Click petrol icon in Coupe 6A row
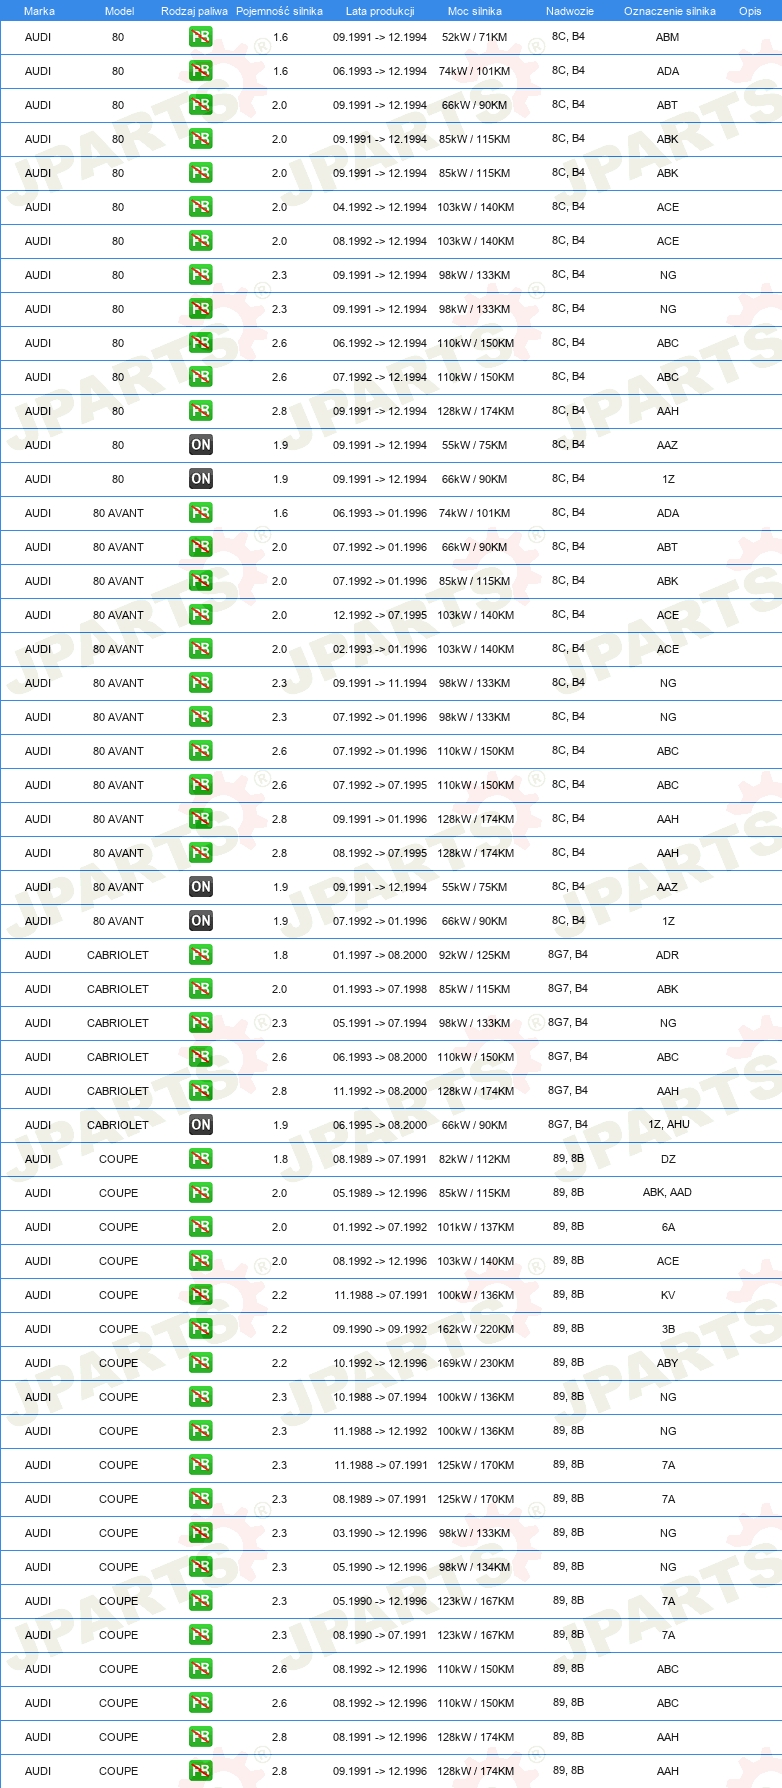This screenshot has width=782, height=1788. (201, 1227)
